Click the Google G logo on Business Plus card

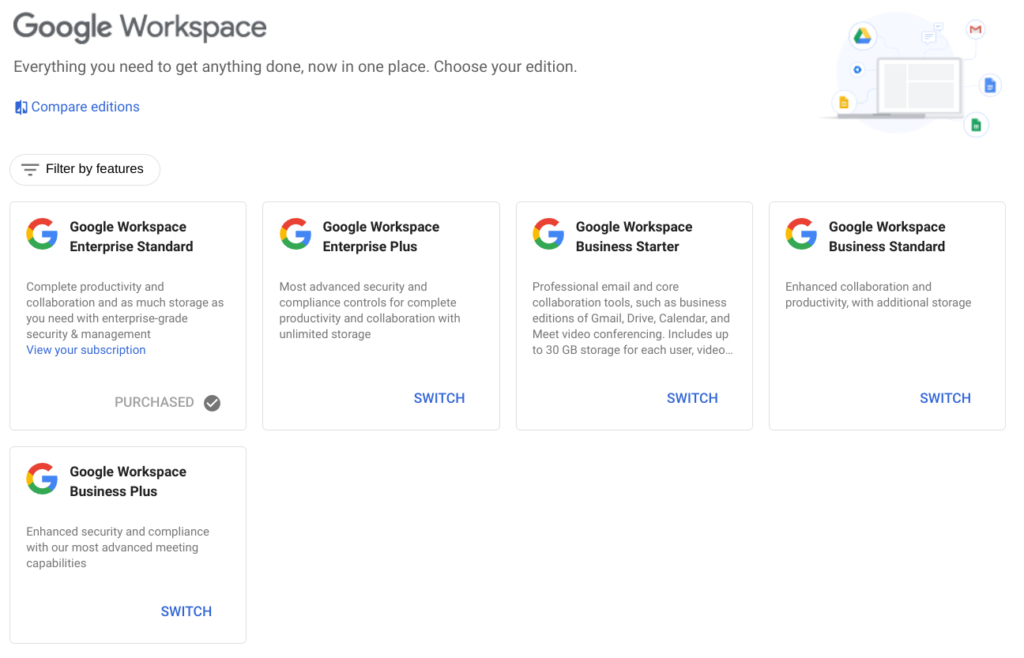point(41,479)
